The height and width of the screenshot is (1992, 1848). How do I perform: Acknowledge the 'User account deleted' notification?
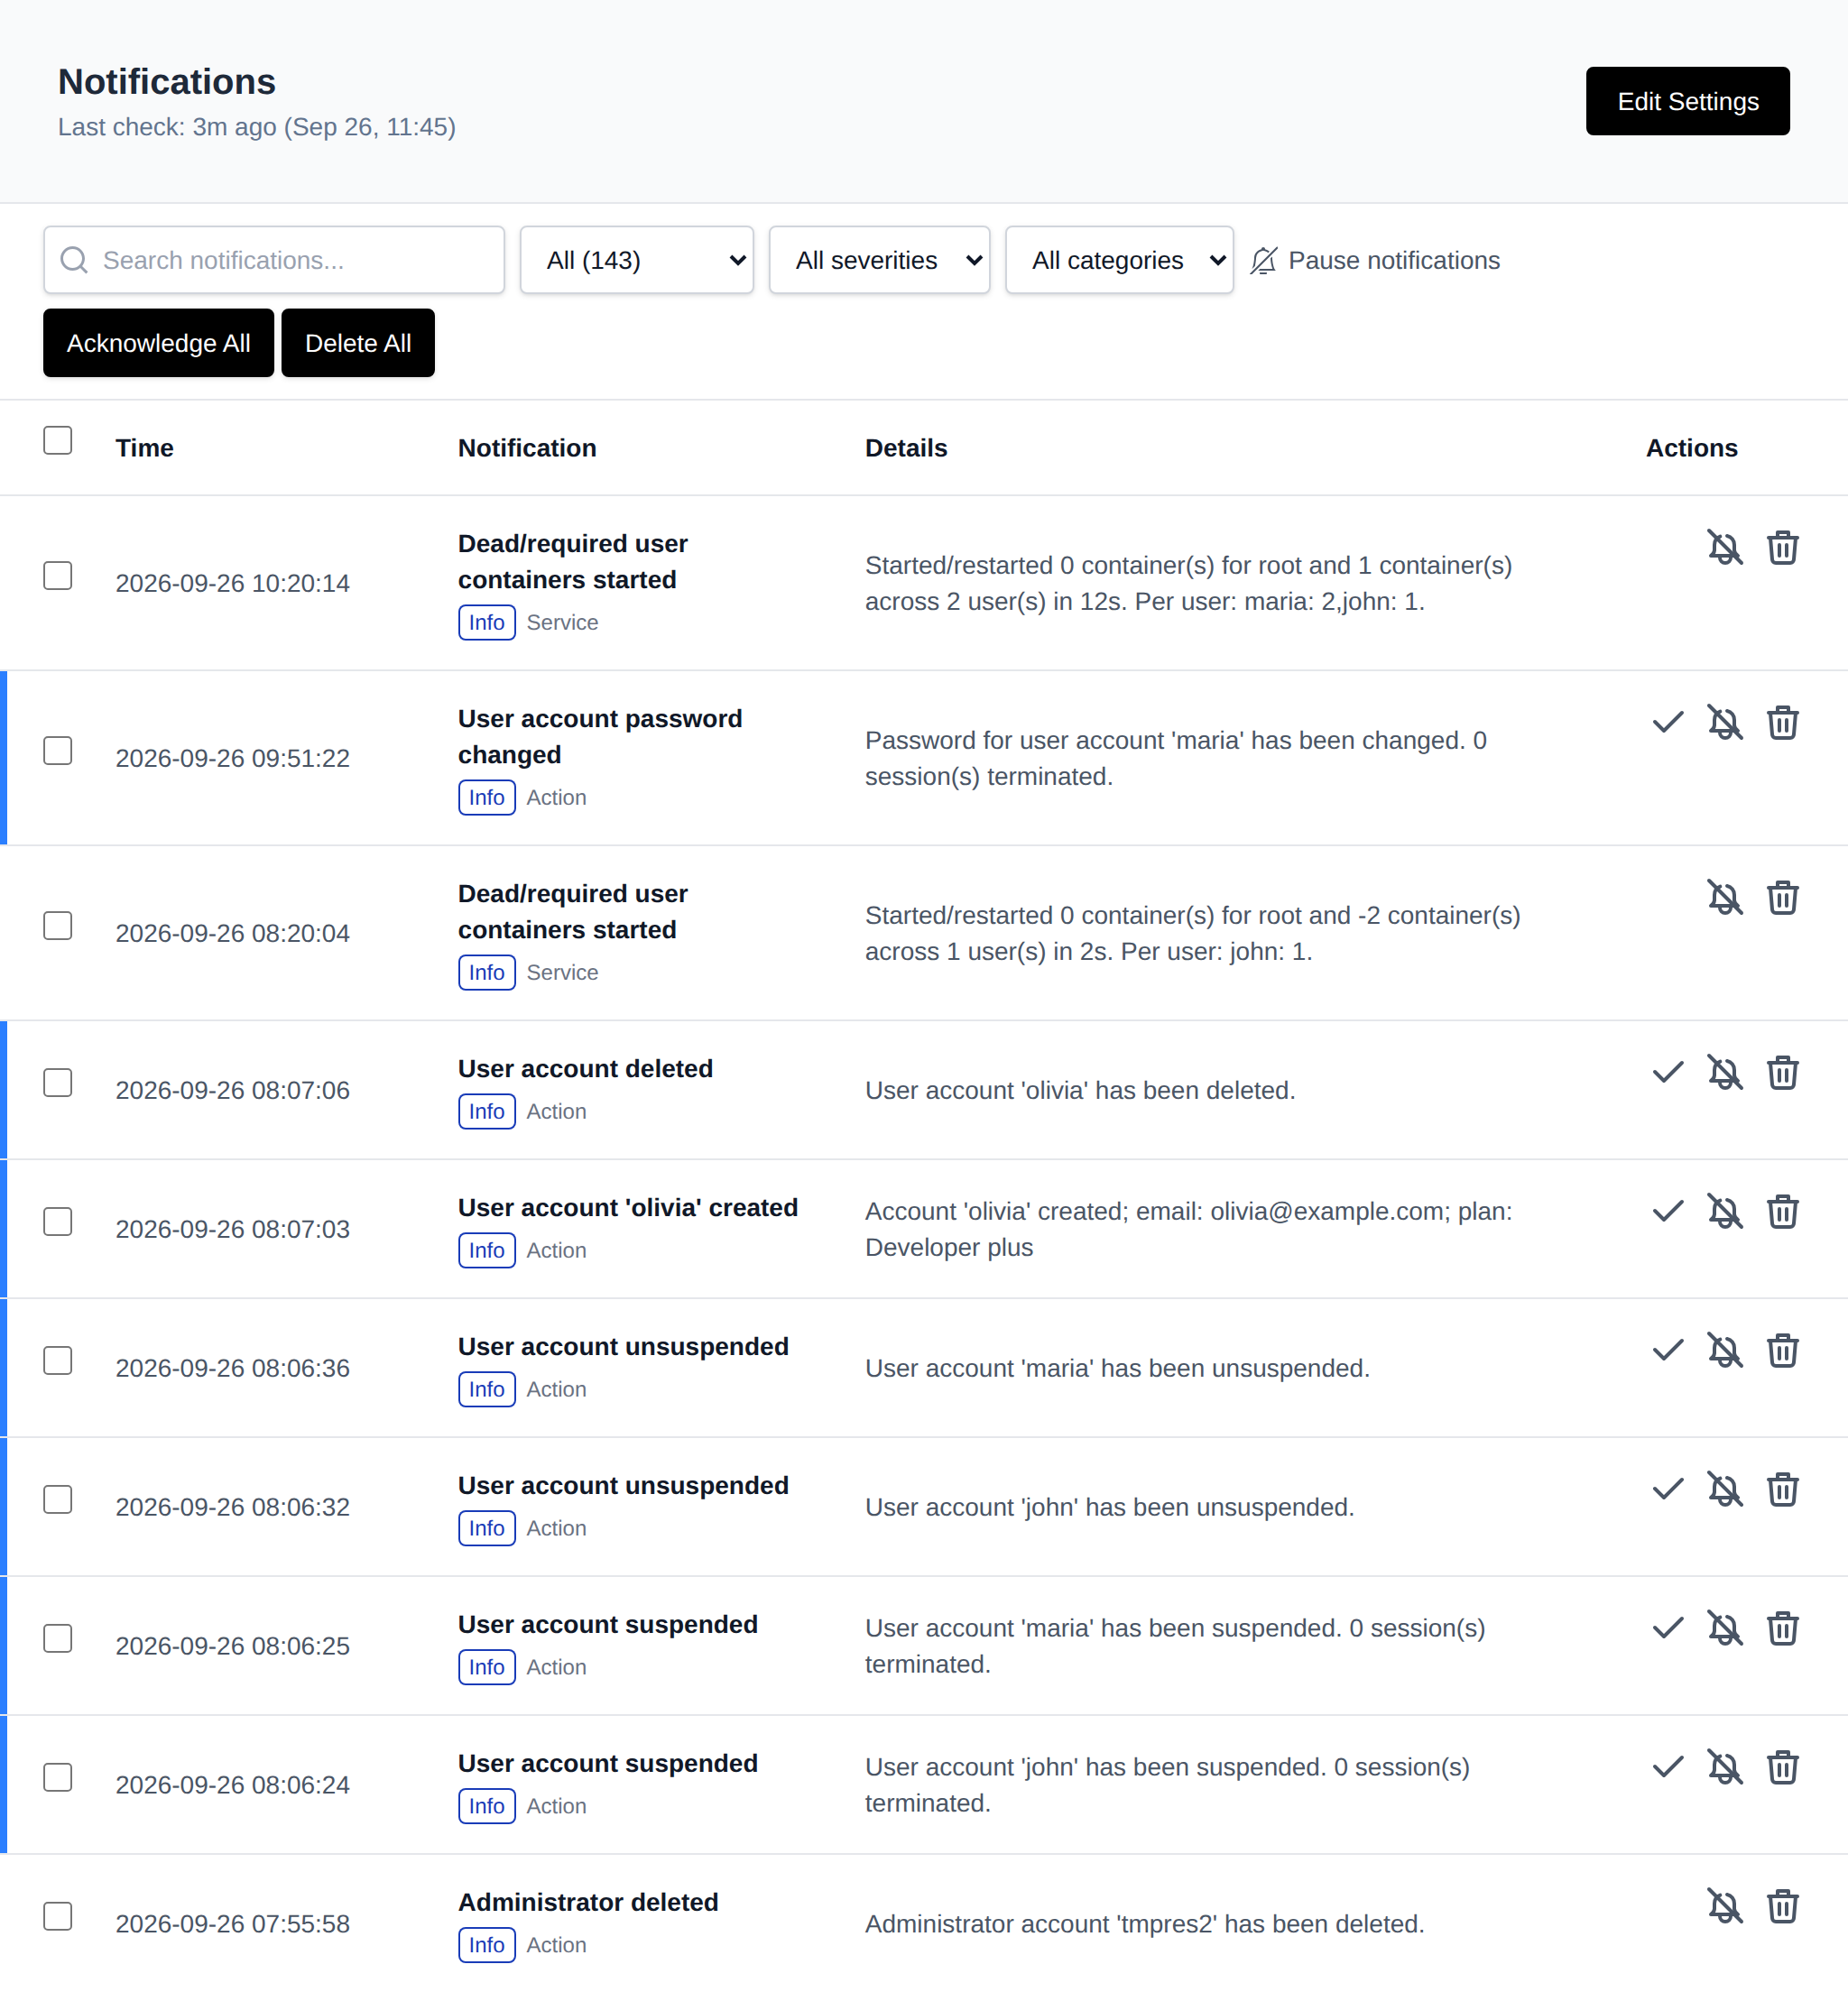[x=1667, y=1073]
